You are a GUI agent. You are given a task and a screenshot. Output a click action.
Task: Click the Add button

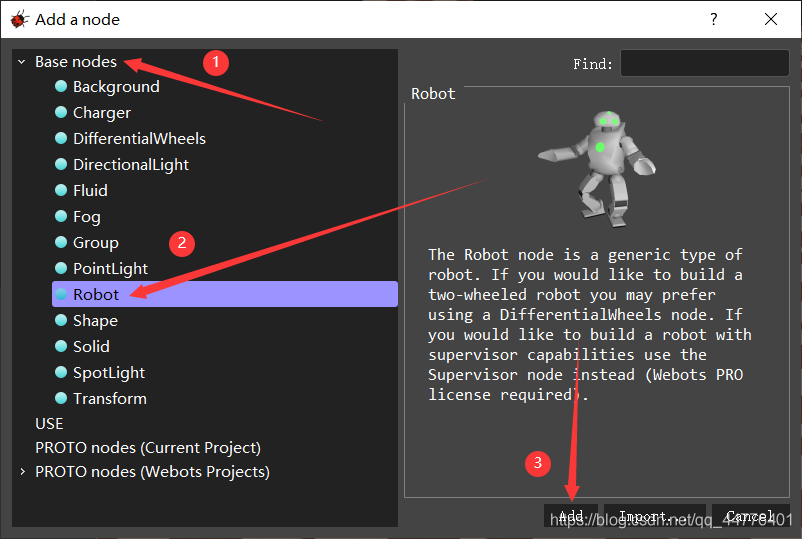pos(570,515)
